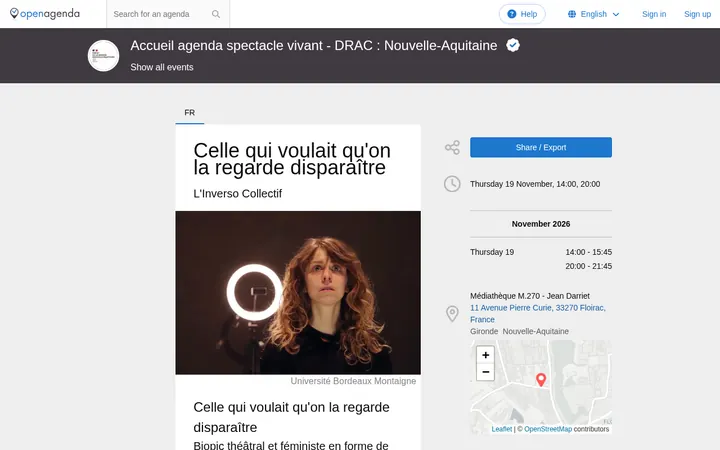
Task: Click the globe language icon
Action: [x=572, y=14]
